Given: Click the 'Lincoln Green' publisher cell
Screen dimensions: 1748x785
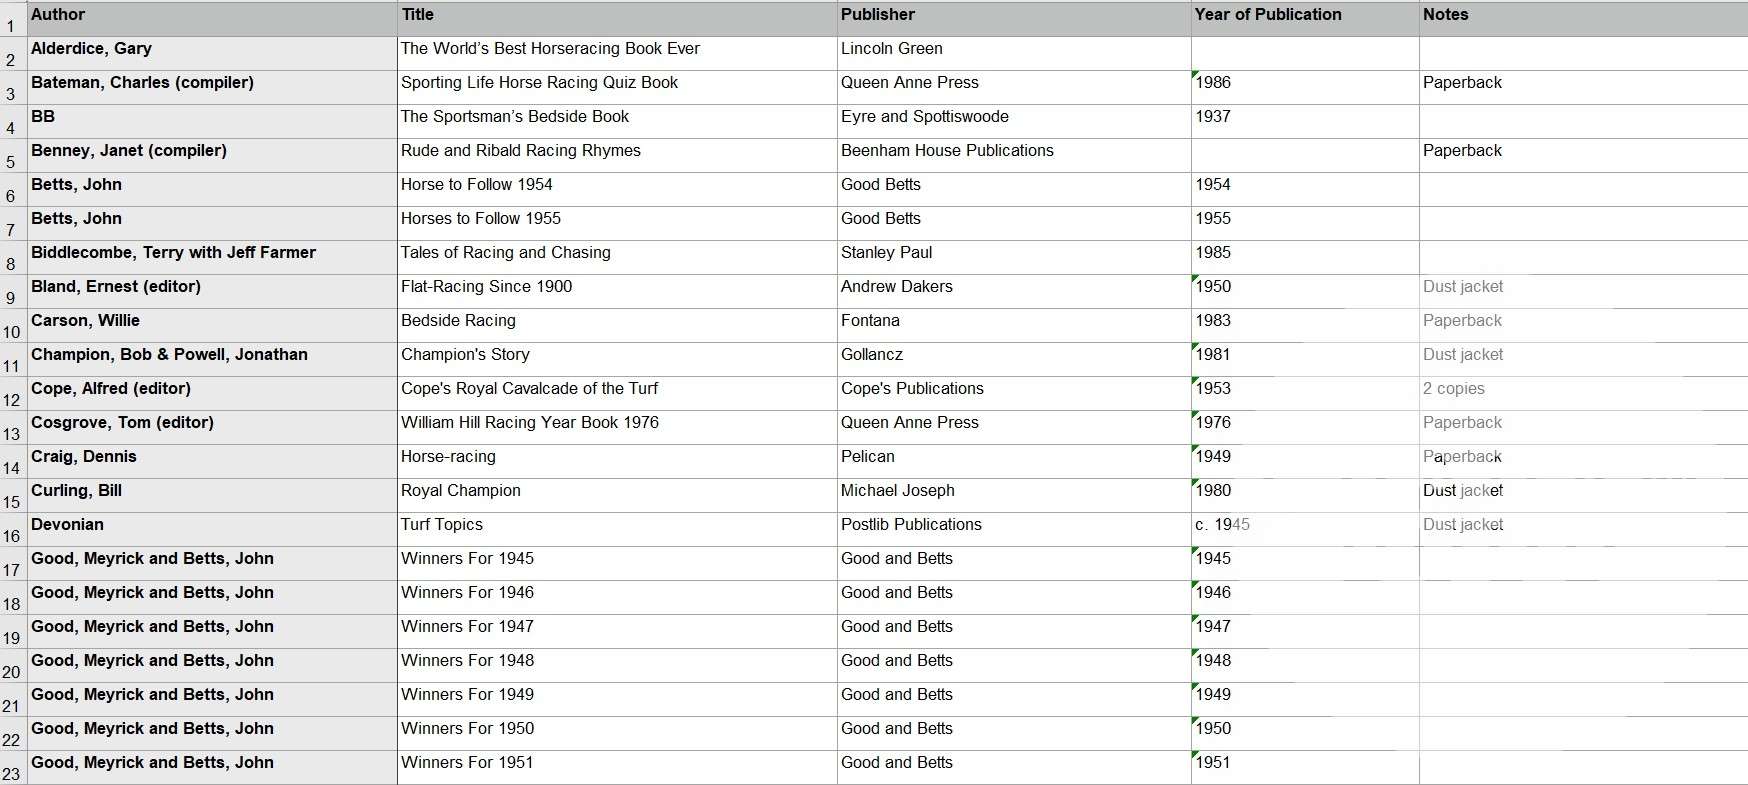Looking at the screenshot, I should point(1014,54).
